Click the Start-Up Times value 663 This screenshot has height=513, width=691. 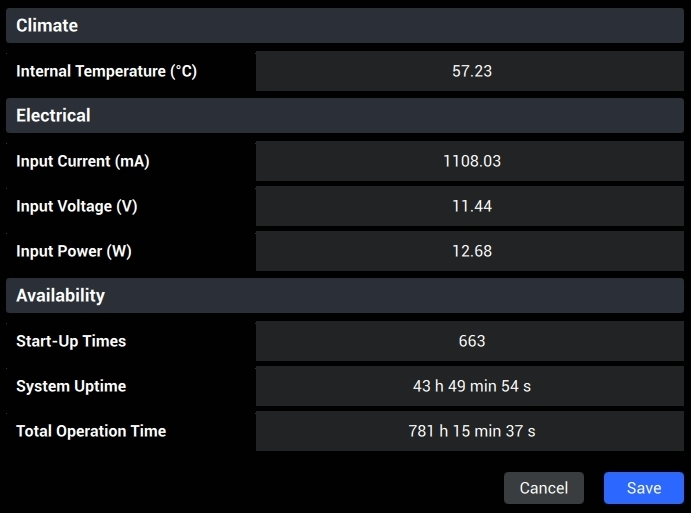pyautogui.click(x=470, y=341)
